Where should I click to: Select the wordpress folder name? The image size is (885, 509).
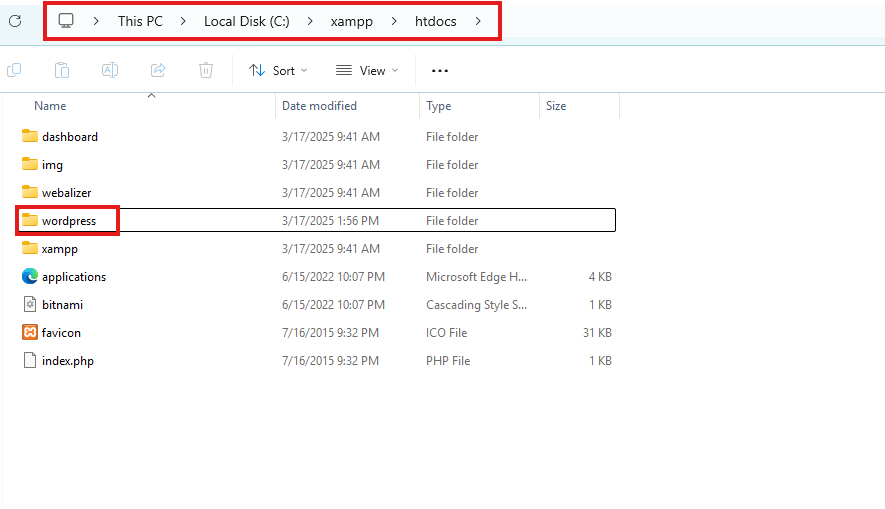click(x=69, y=221)
